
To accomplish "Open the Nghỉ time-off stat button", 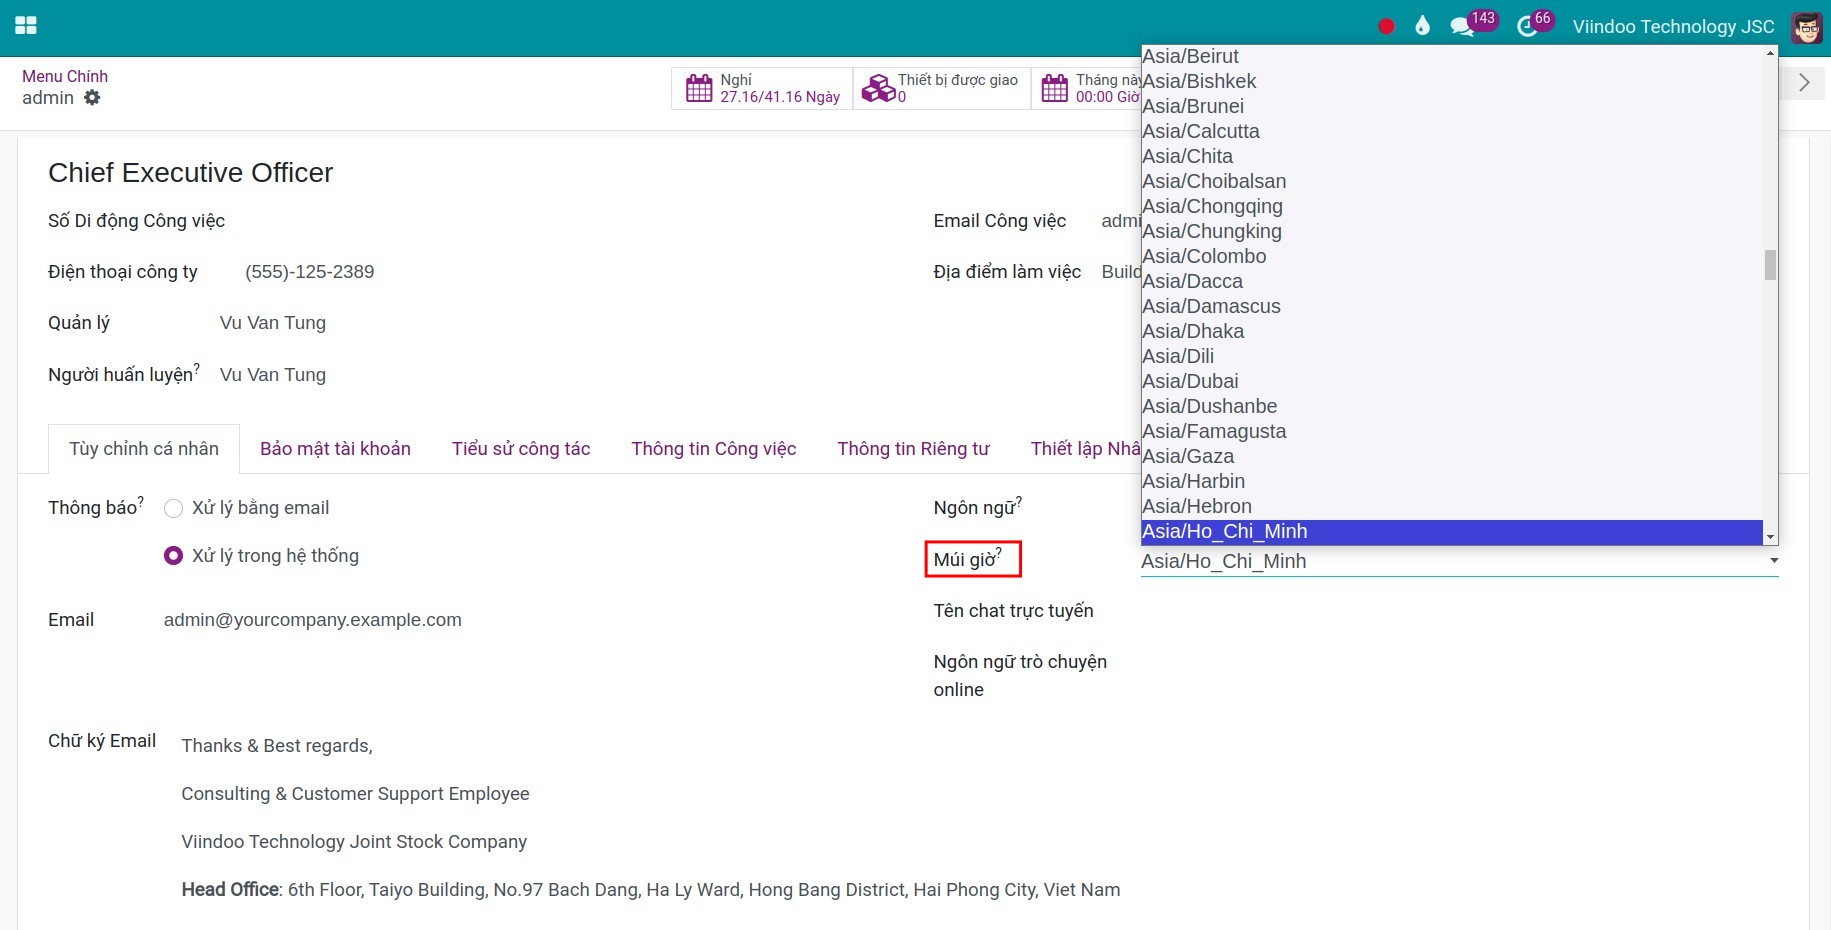I will [762, 88].
